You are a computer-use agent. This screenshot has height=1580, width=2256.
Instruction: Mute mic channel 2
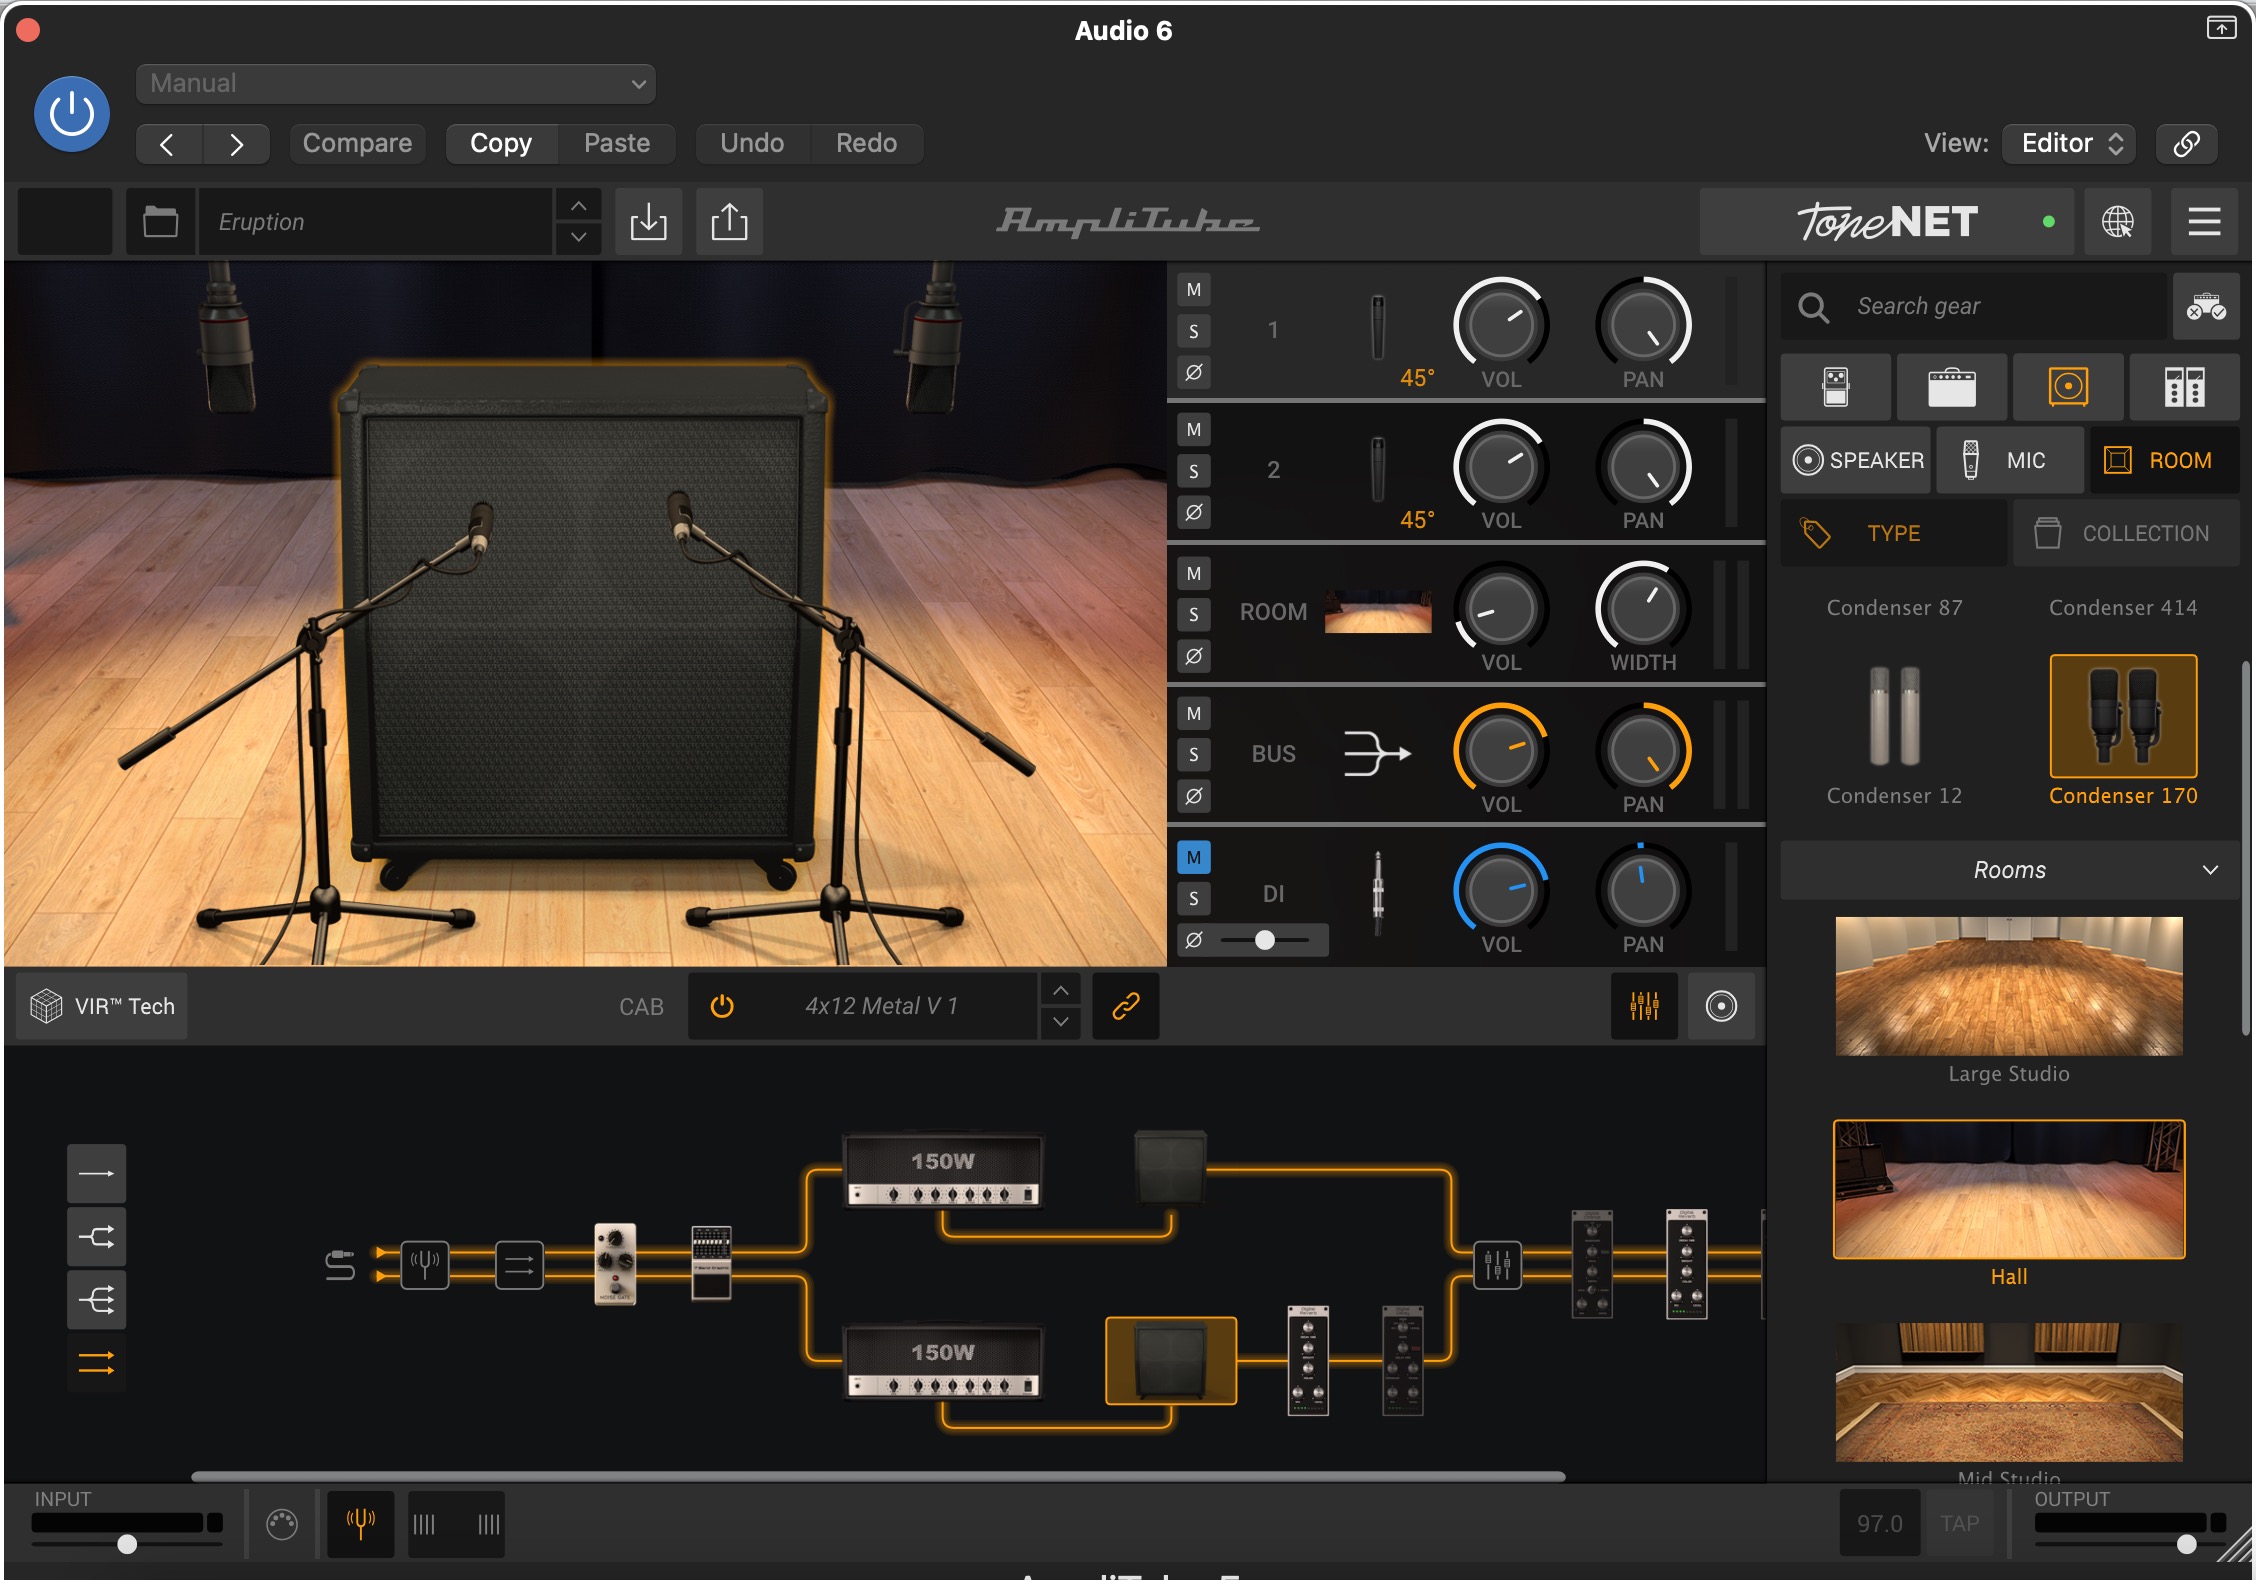pos(1194,430)
